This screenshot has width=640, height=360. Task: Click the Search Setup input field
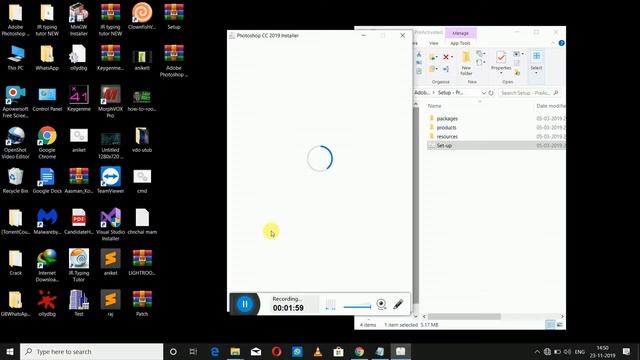(529, 93)
